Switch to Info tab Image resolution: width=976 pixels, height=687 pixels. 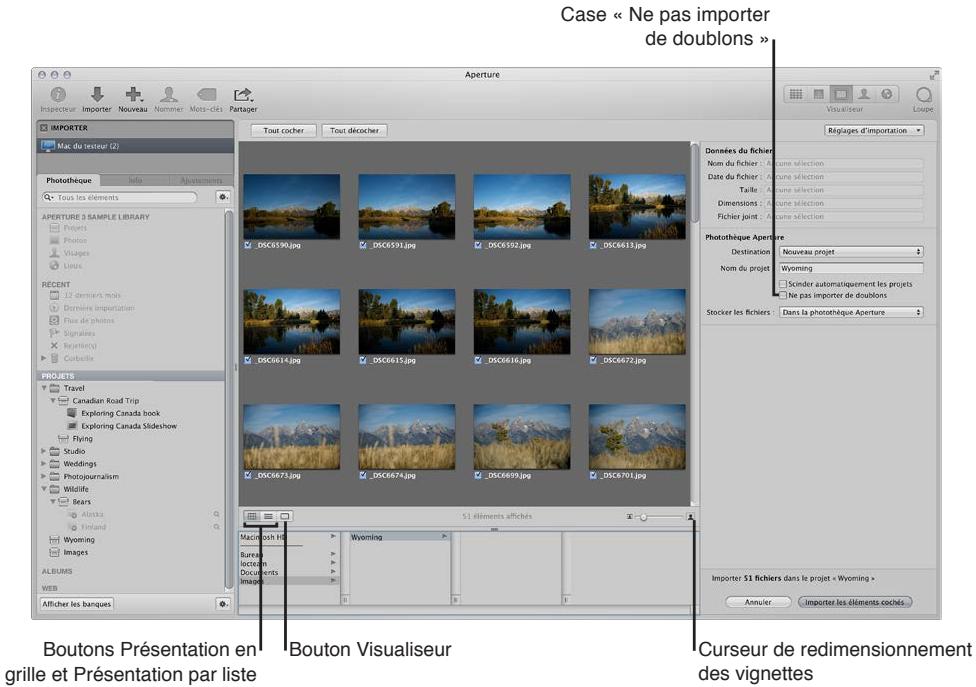pyautogui.click(x=135, y=180)
